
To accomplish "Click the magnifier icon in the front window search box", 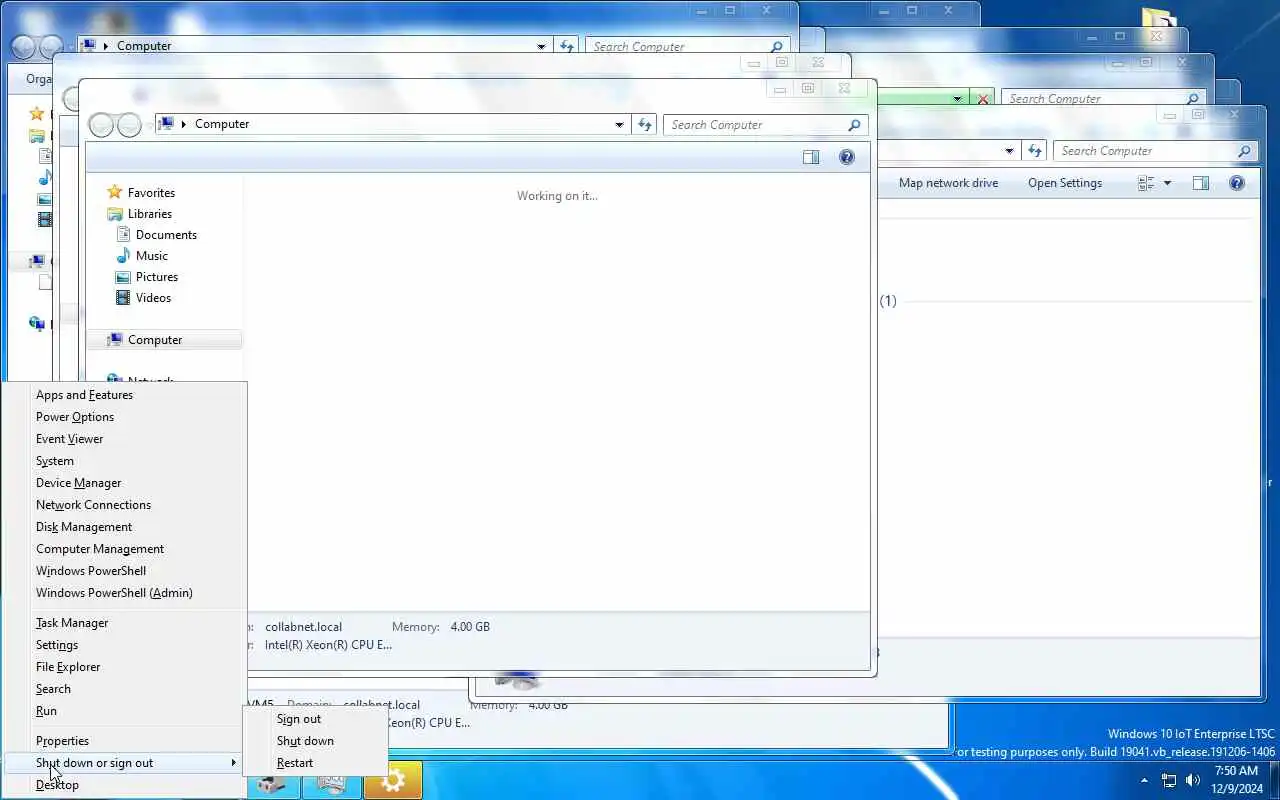I will pos(854,125).
